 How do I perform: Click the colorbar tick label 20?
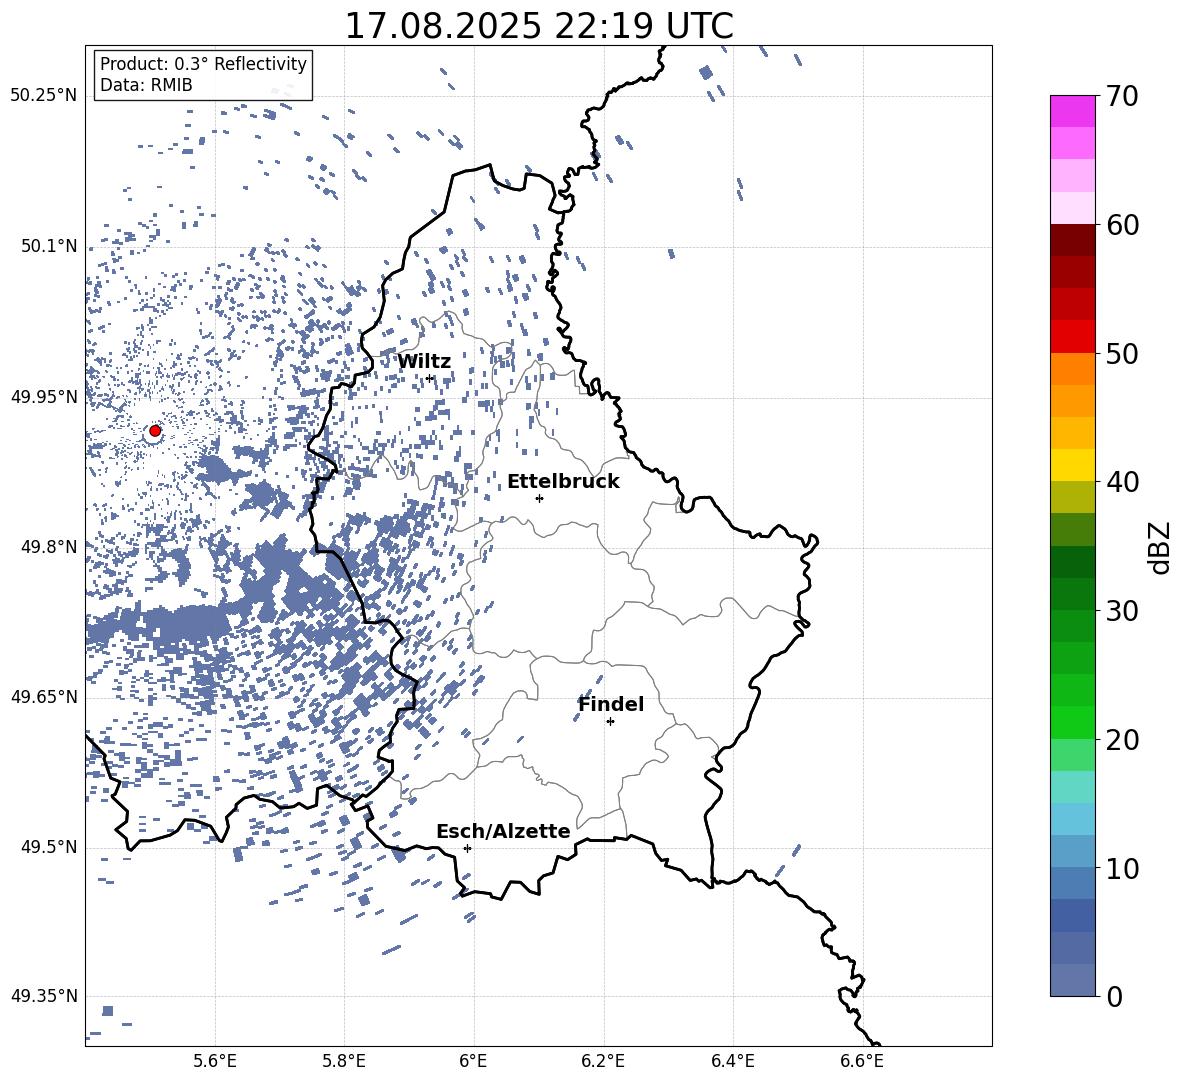(x=1122, y=739)
